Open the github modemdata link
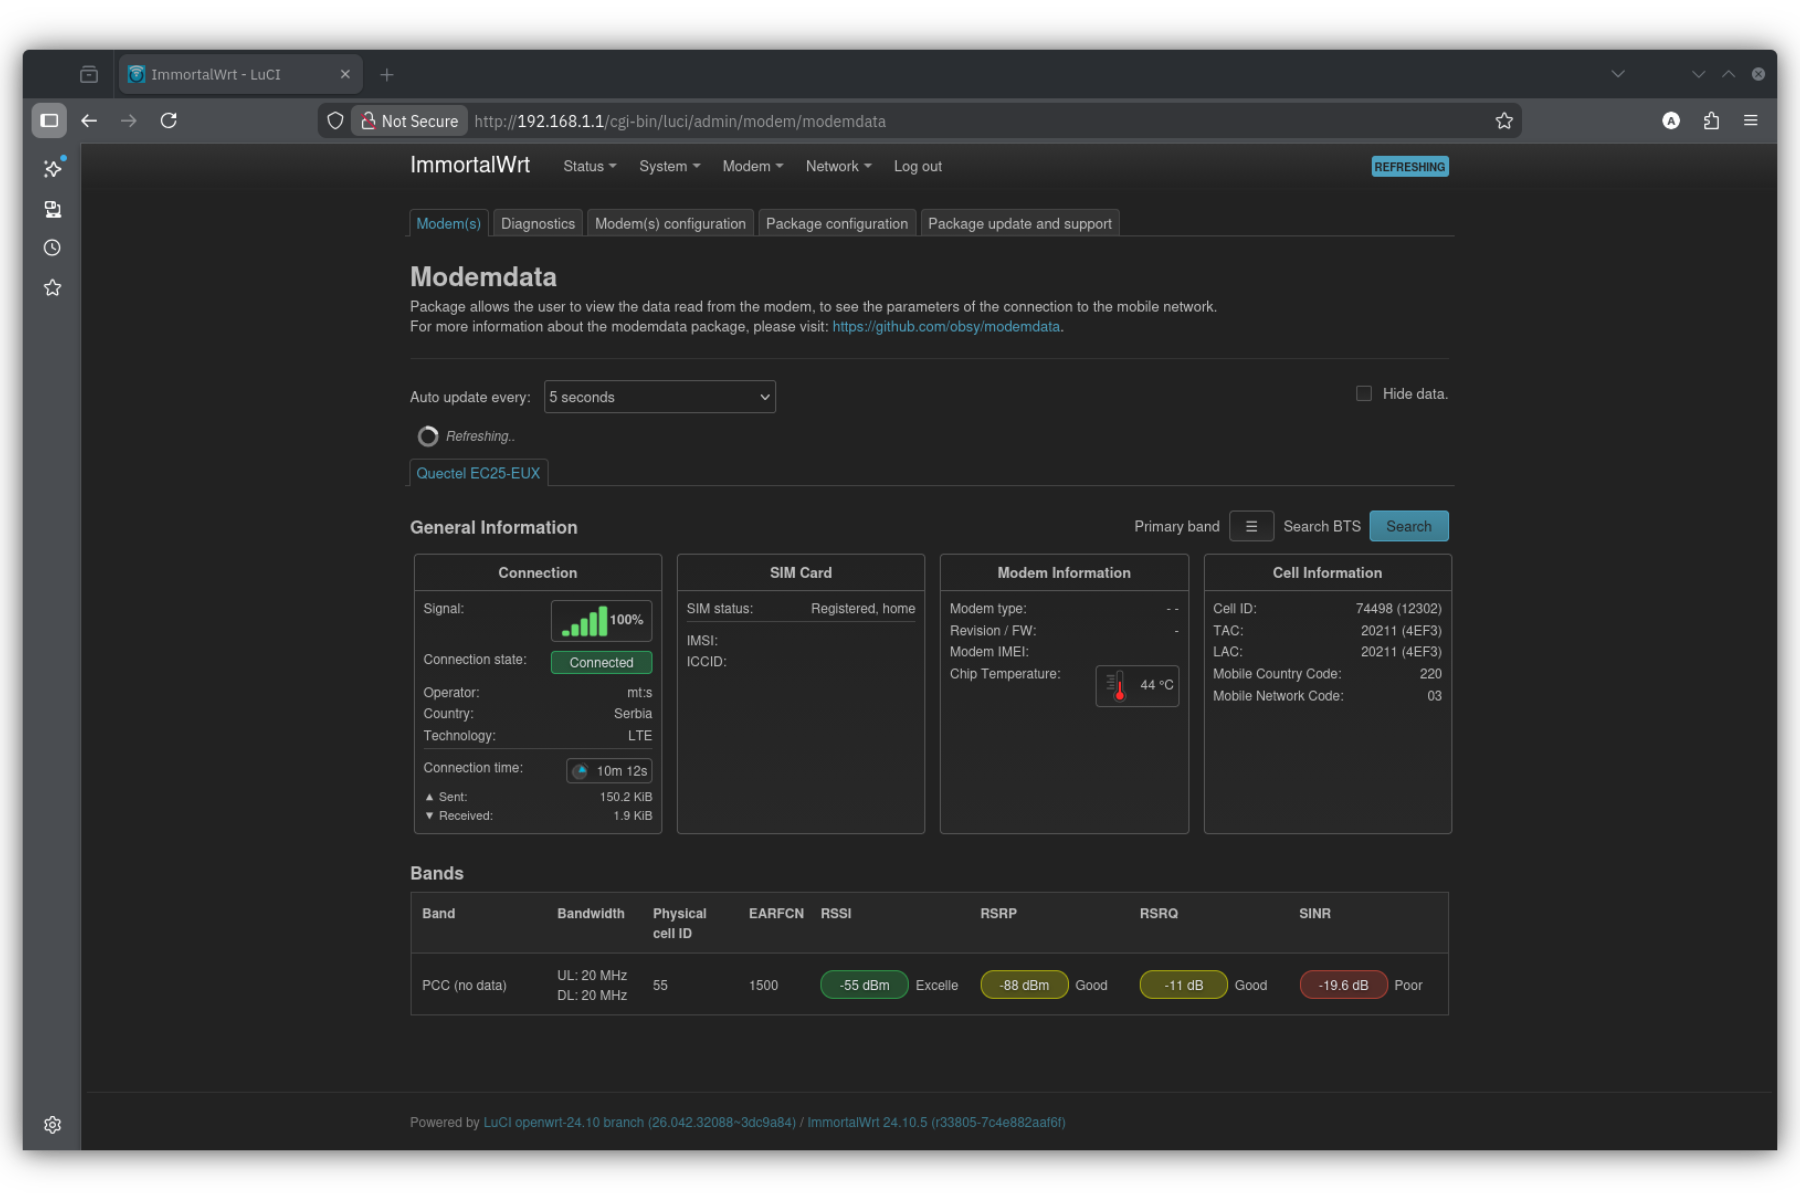 coord(945,327)
